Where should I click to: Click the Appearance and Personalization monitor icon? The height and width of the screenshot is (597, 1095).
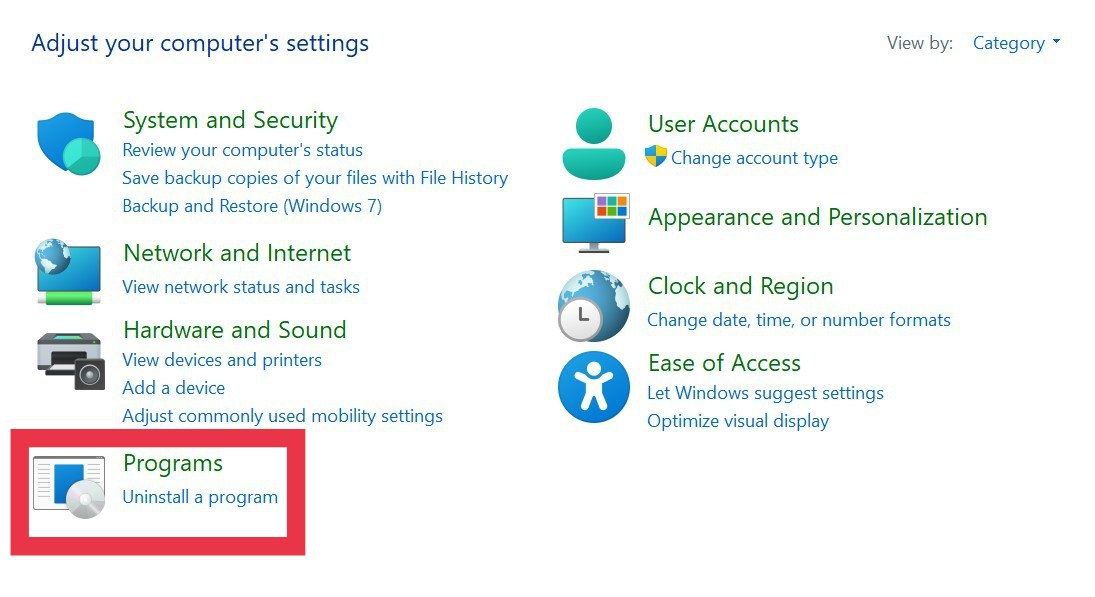coord(595,222)
